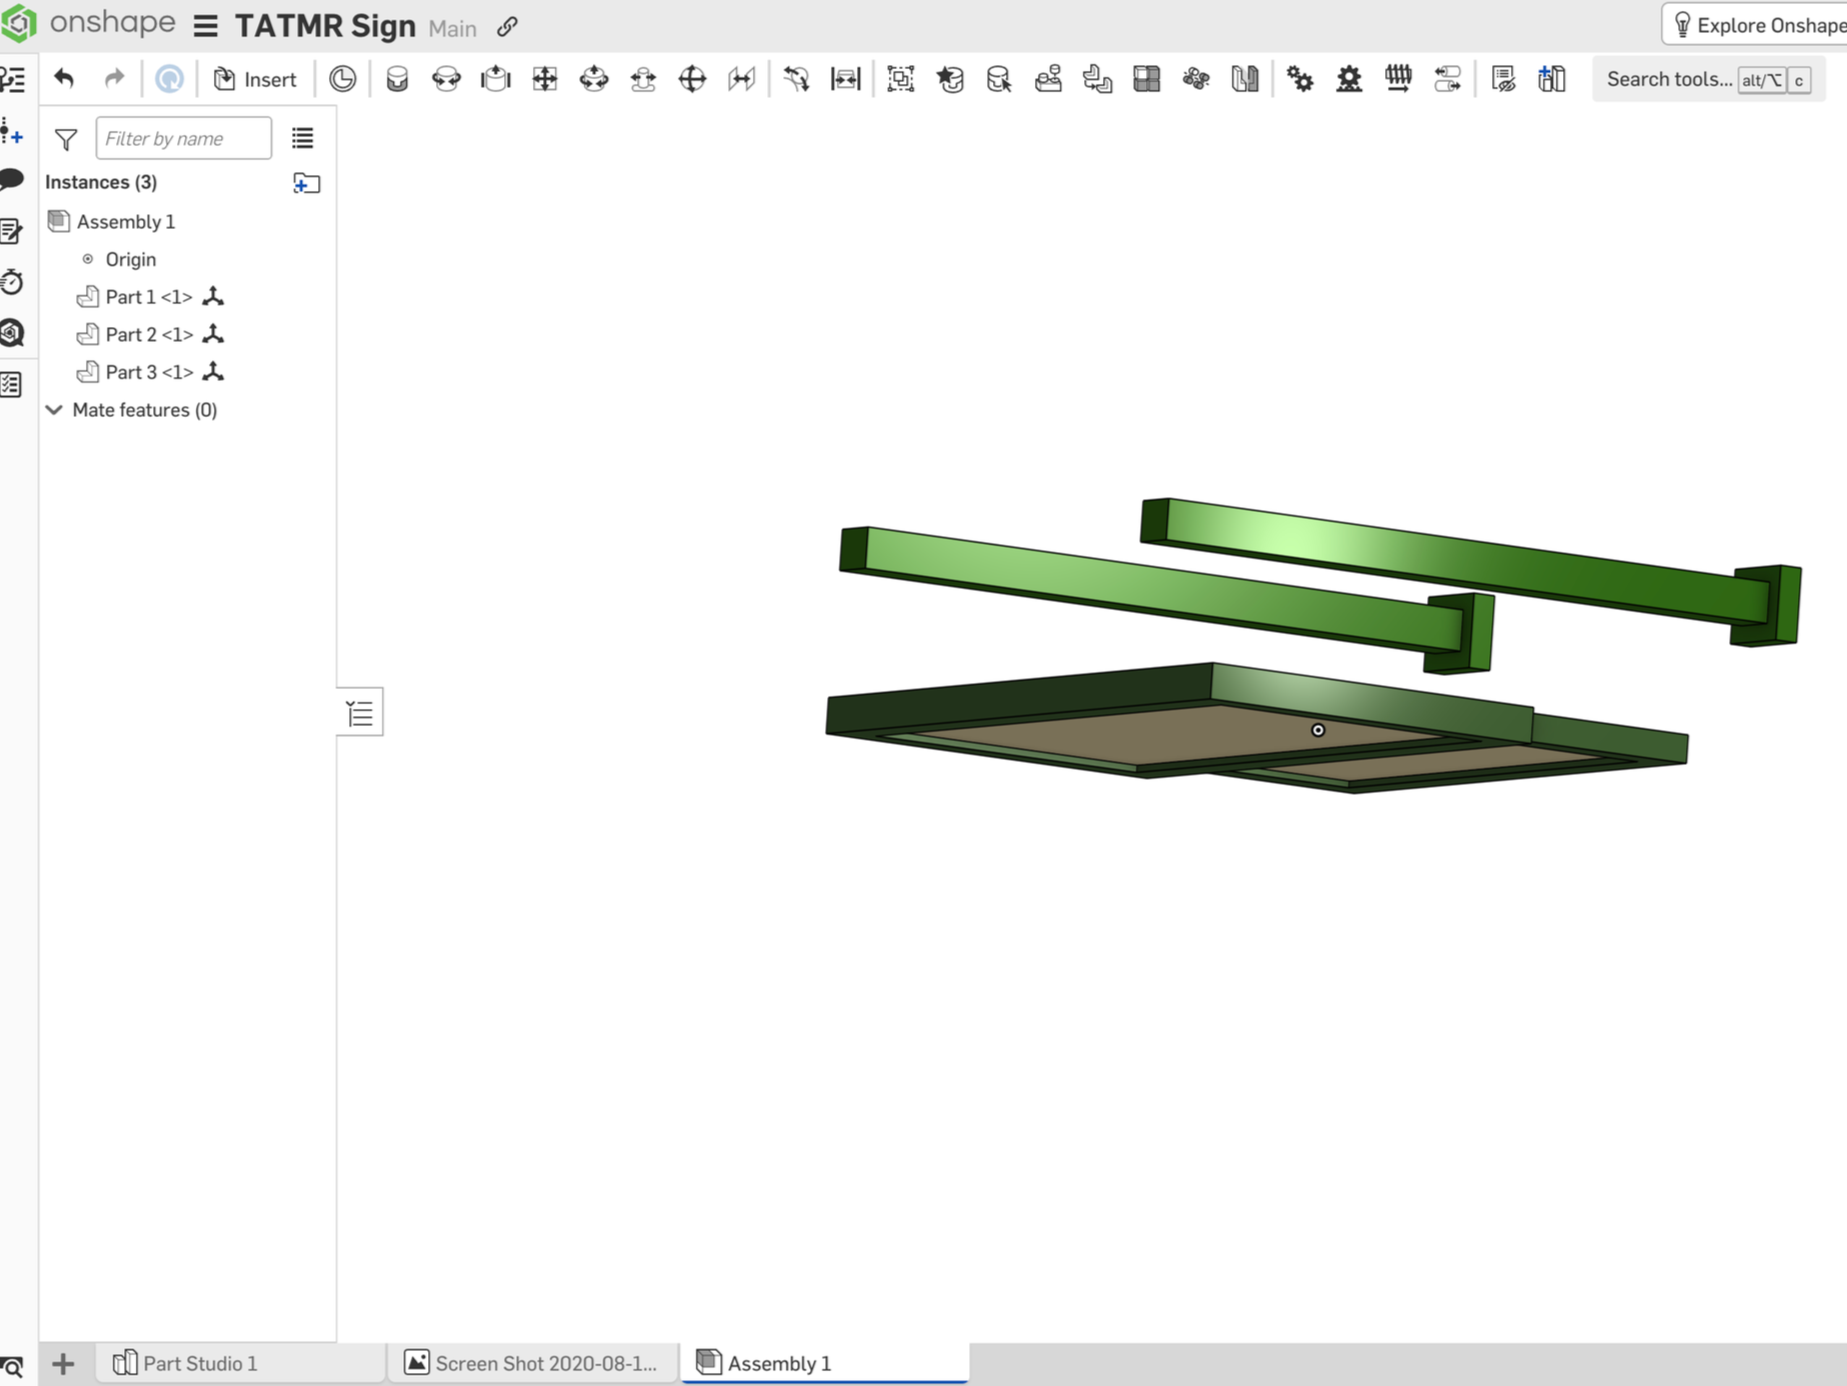This screenshot has width=1847, height=1386.
Task: Select the Origin item in the tree
Action: (x=130, y=259)
